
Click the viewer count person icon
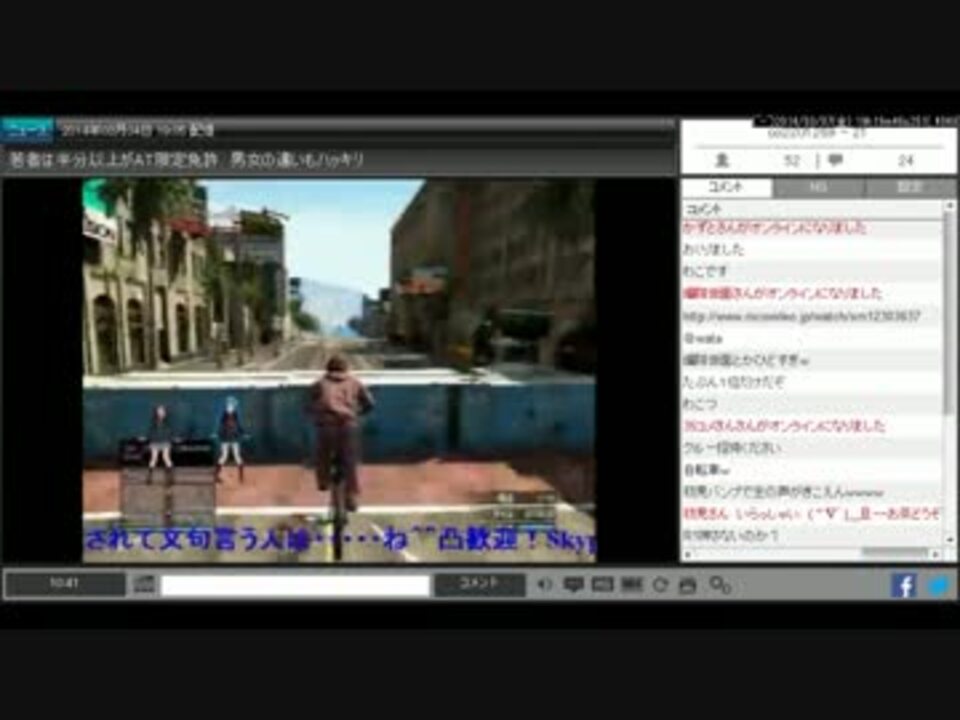tap(722, 160)
